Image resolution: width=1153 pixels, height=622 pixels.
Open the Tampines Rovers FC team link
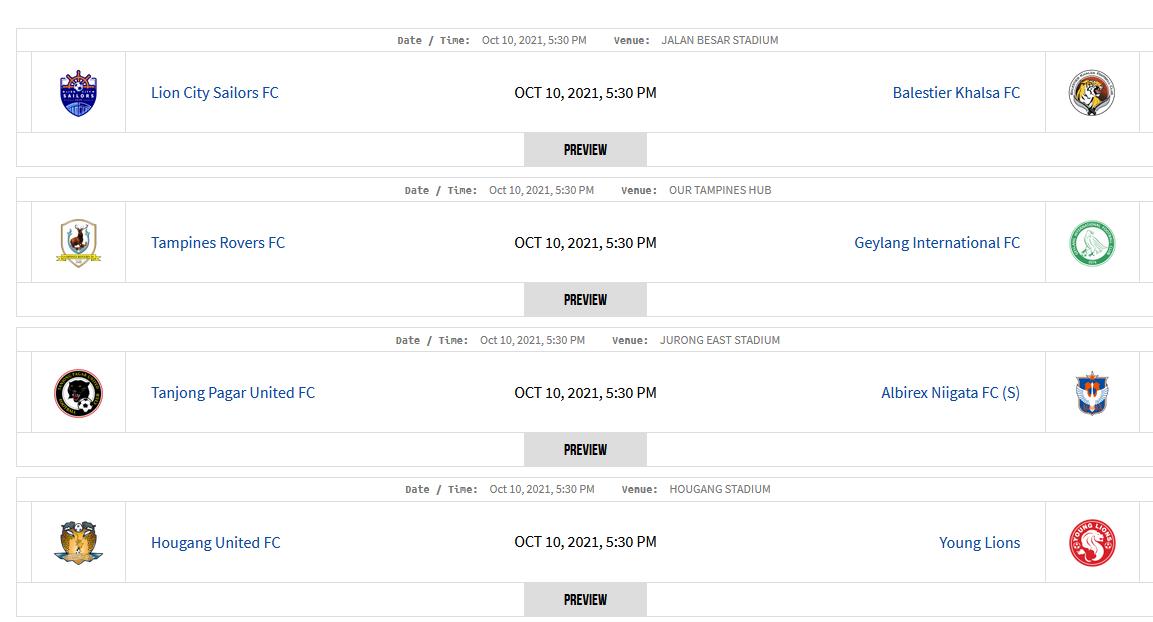tap(218, 243)
